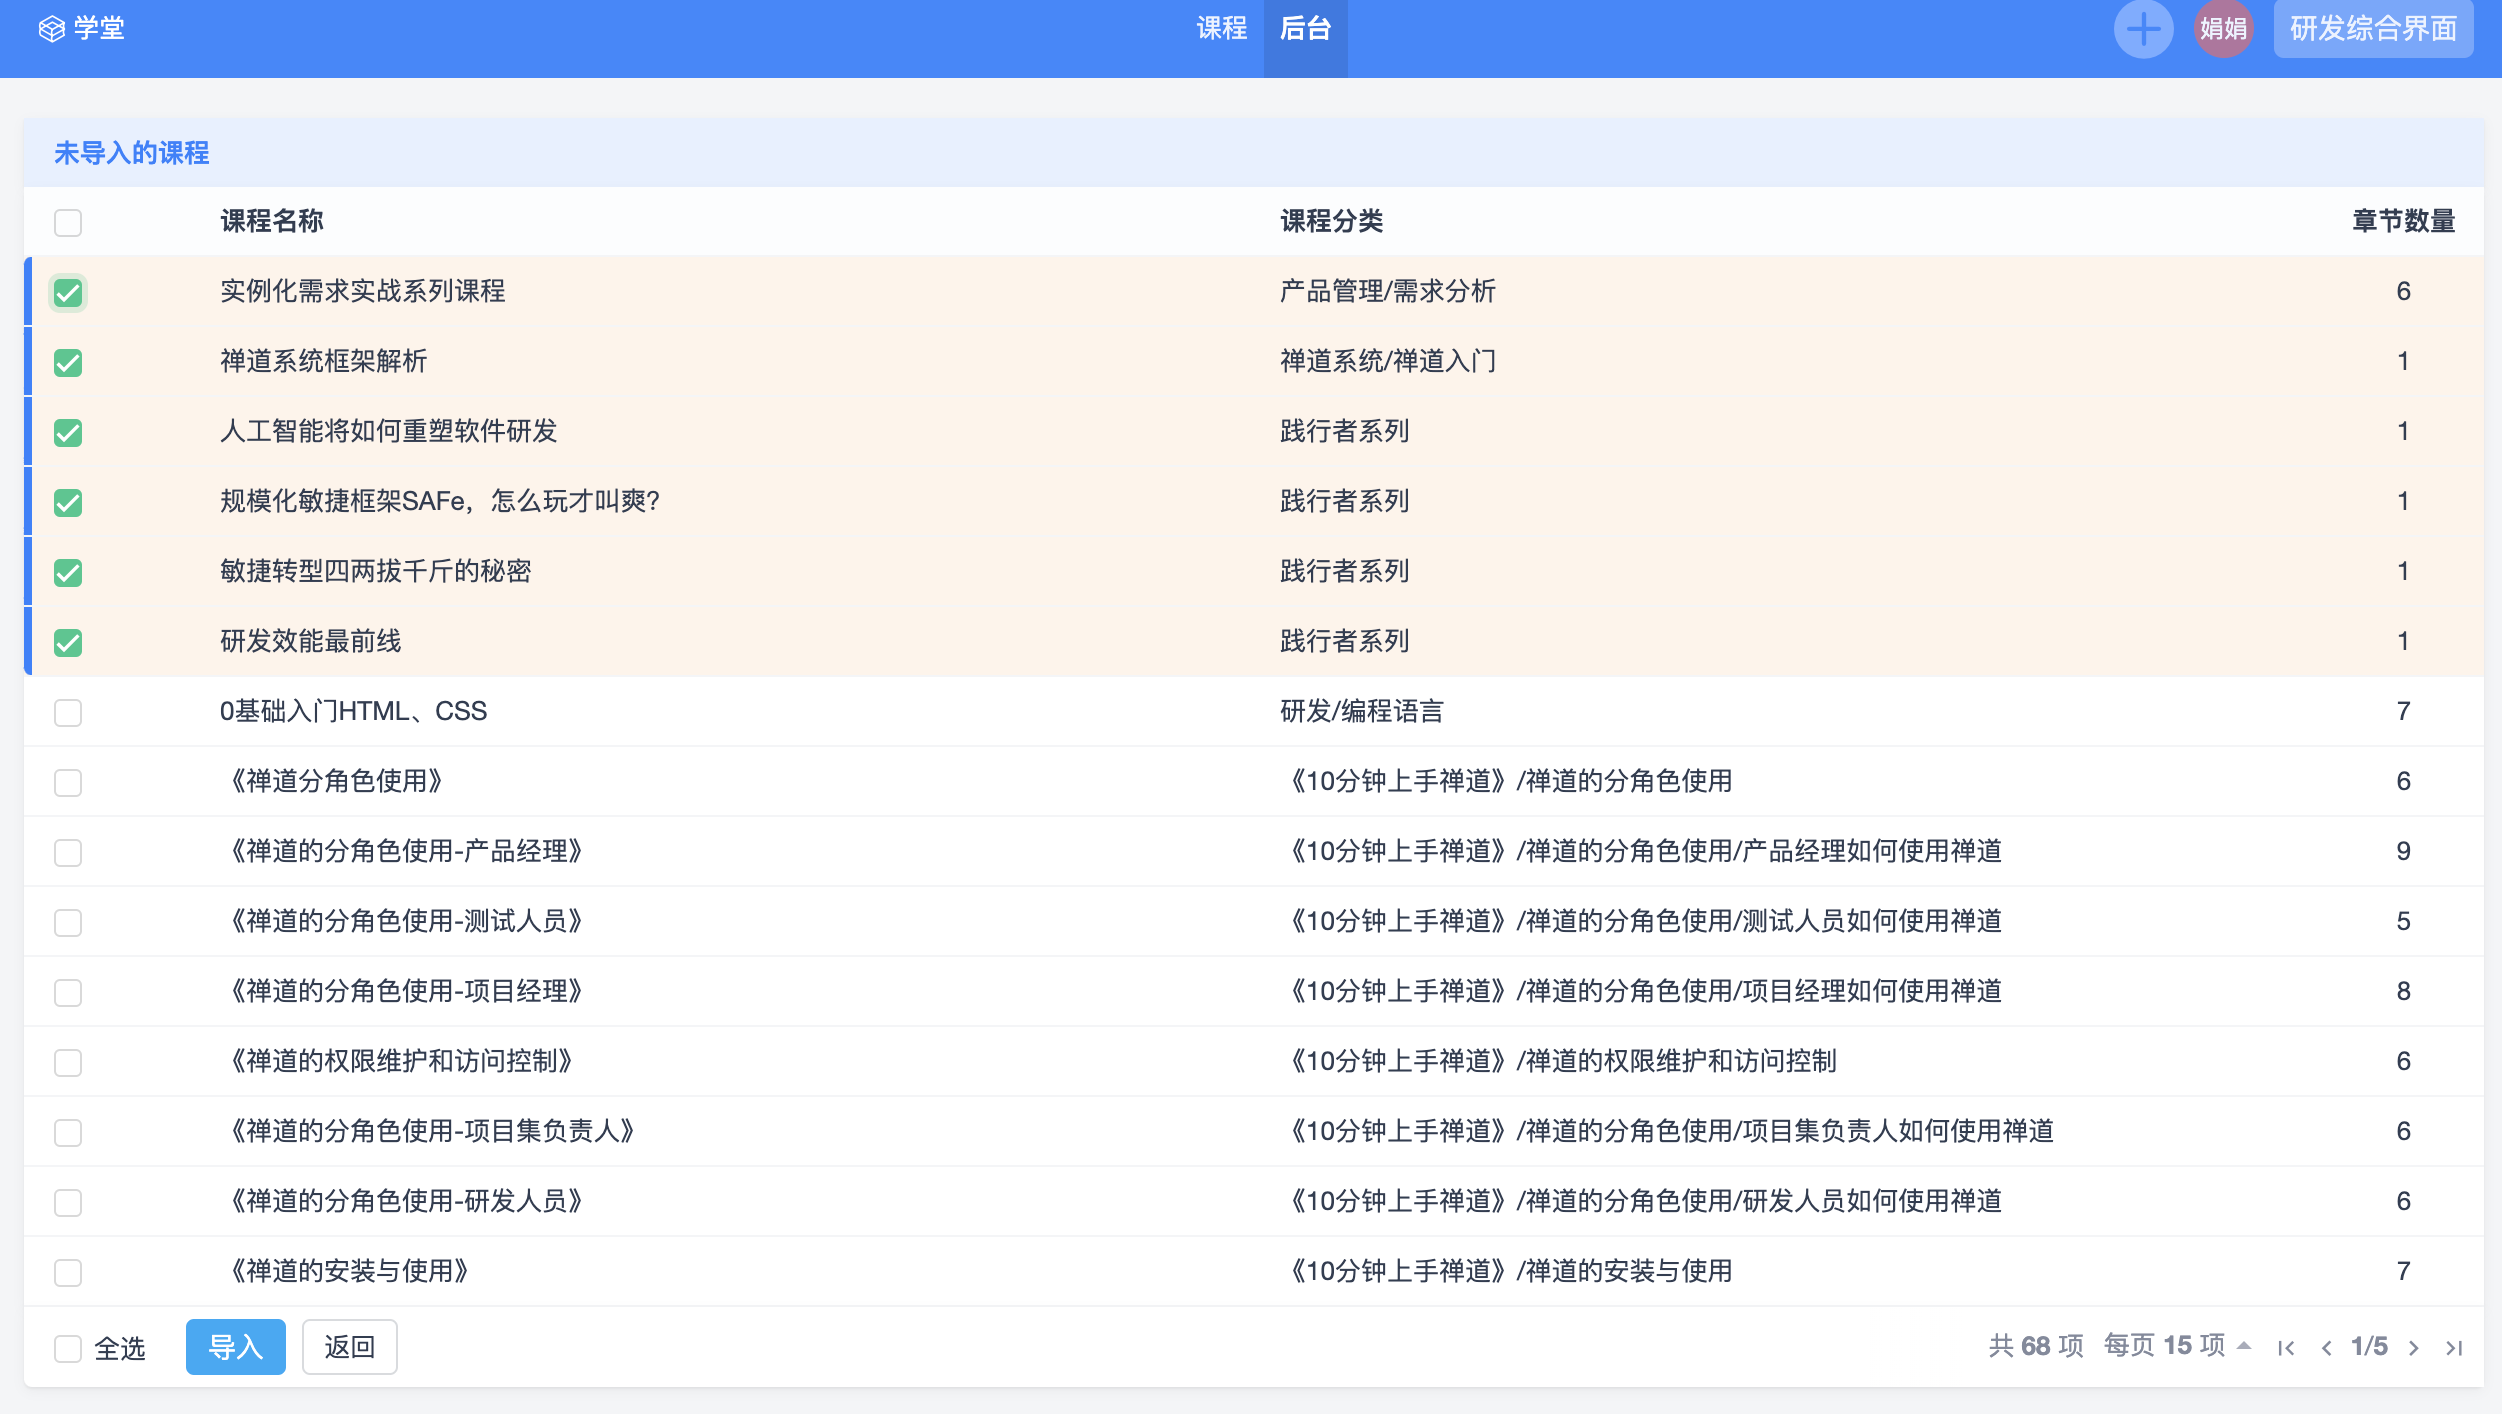Screen dimensions: 2502x1414
Task: Go to the first page using pagination icon
Action: tap(2286, 1348)
